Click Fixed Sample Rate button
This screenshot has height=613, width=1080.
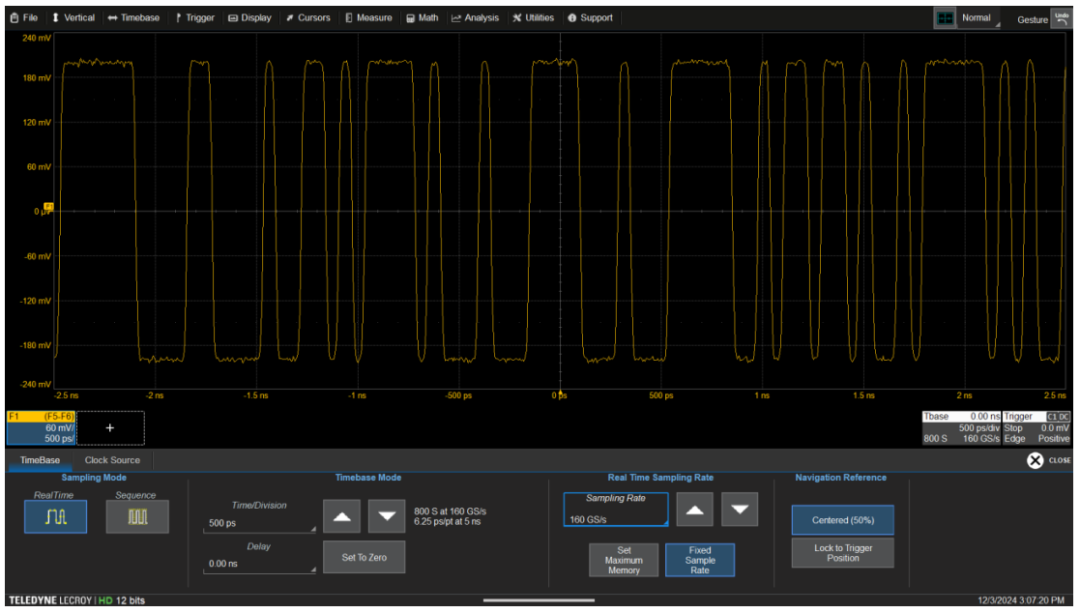[x=700, y=560]
